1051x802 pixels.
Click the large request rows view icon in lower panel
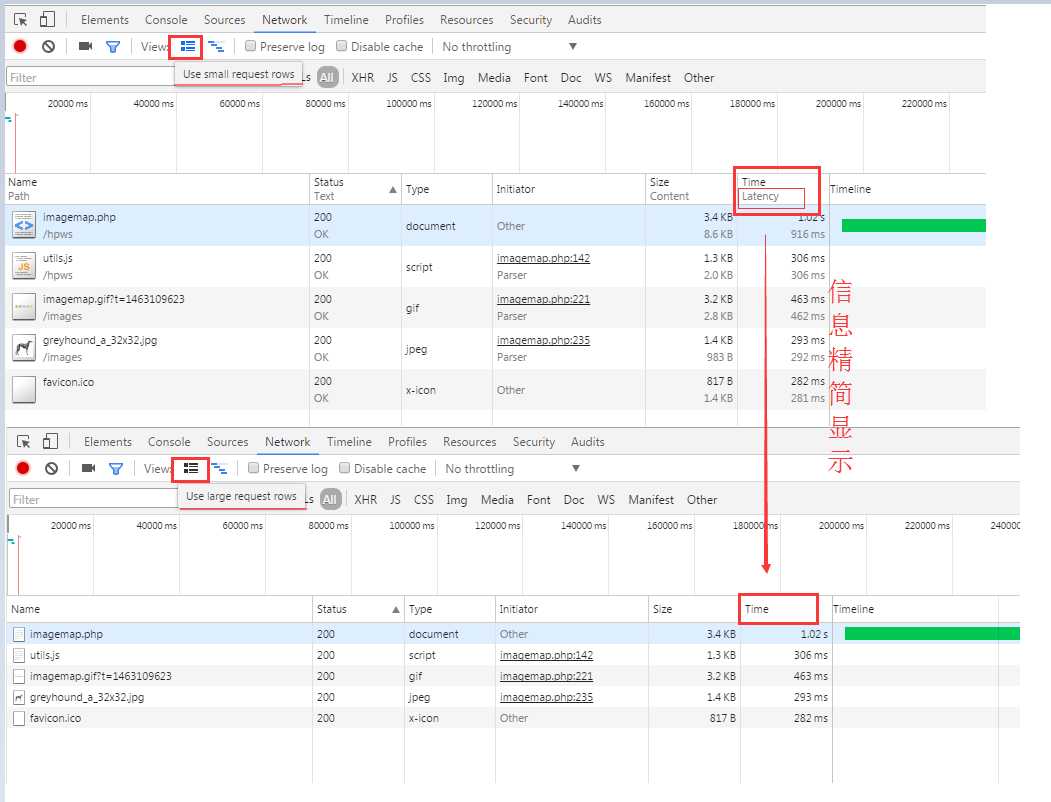click(191, 468)
